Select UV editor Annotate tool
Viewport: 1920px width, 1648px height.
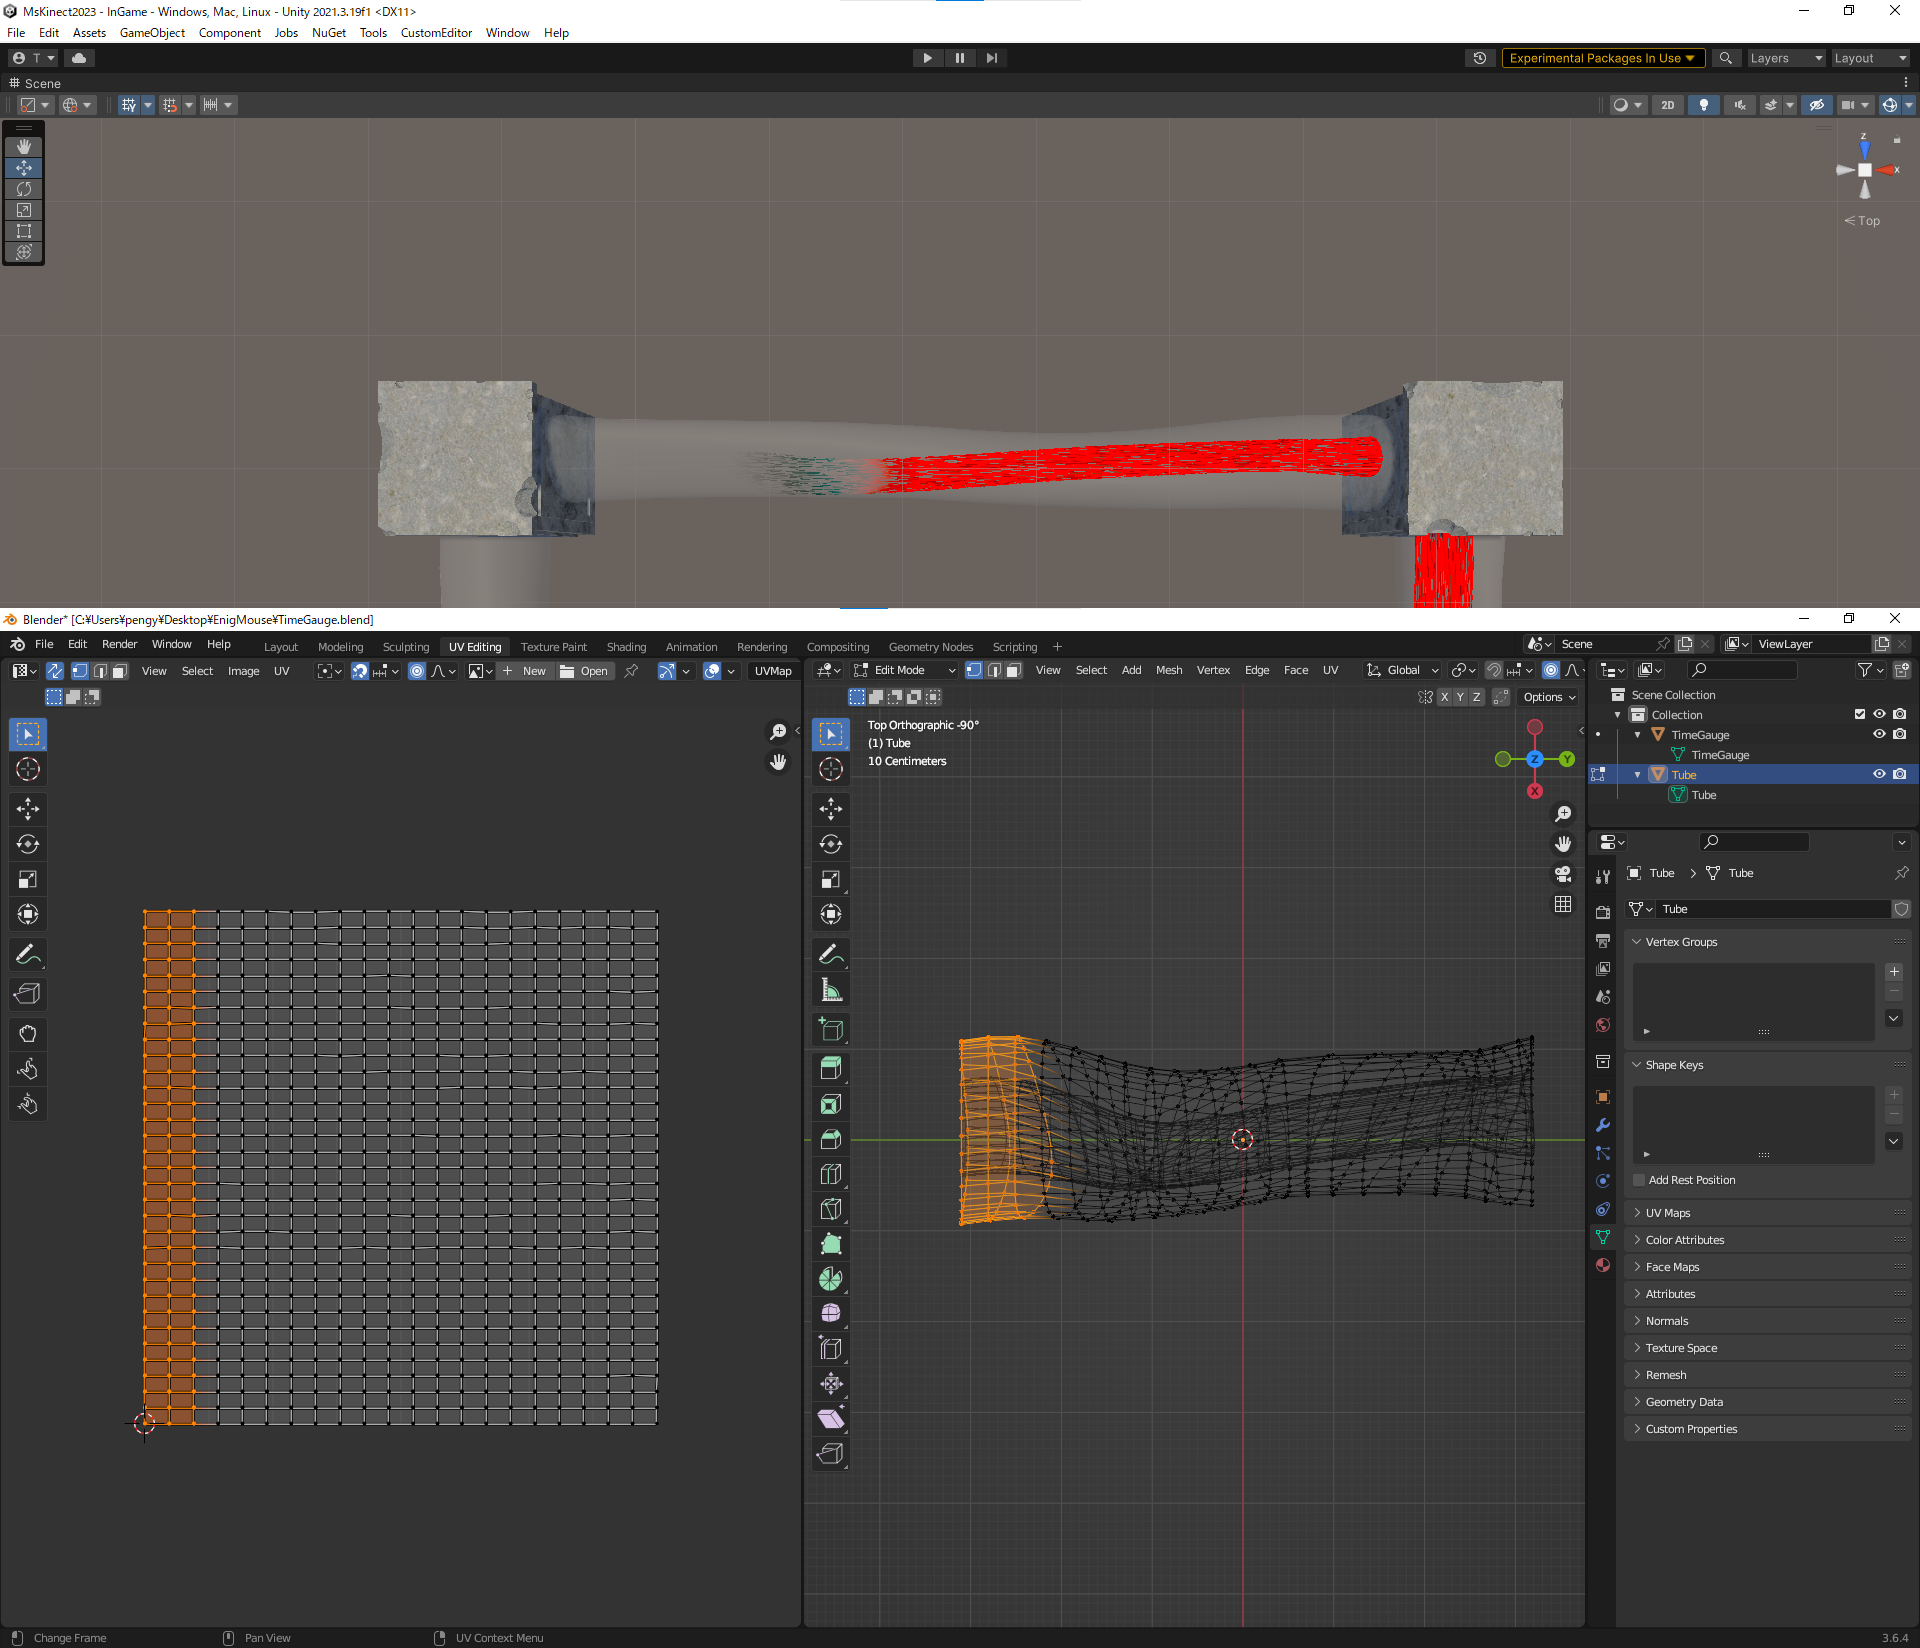(28, 955)
